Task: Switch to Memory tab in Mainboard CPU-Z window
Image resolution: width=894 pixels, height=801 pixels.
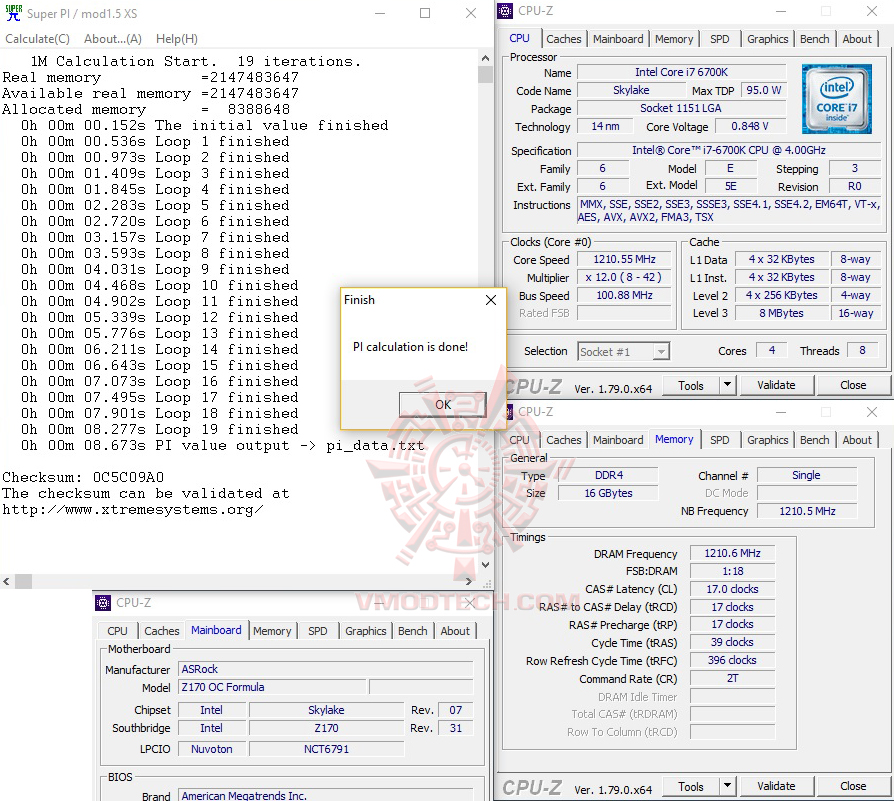Action: 272,631
